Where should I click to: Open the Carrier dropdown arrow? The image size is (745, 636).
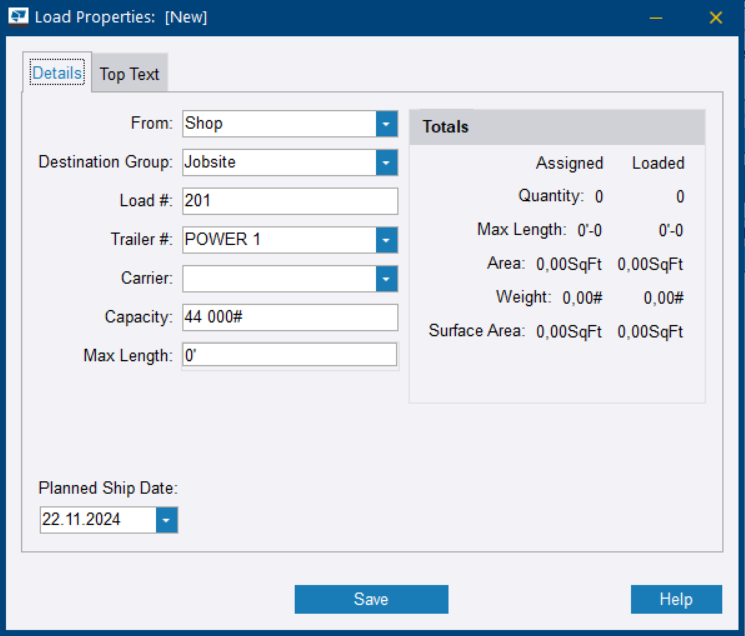(x=387, y=279)
